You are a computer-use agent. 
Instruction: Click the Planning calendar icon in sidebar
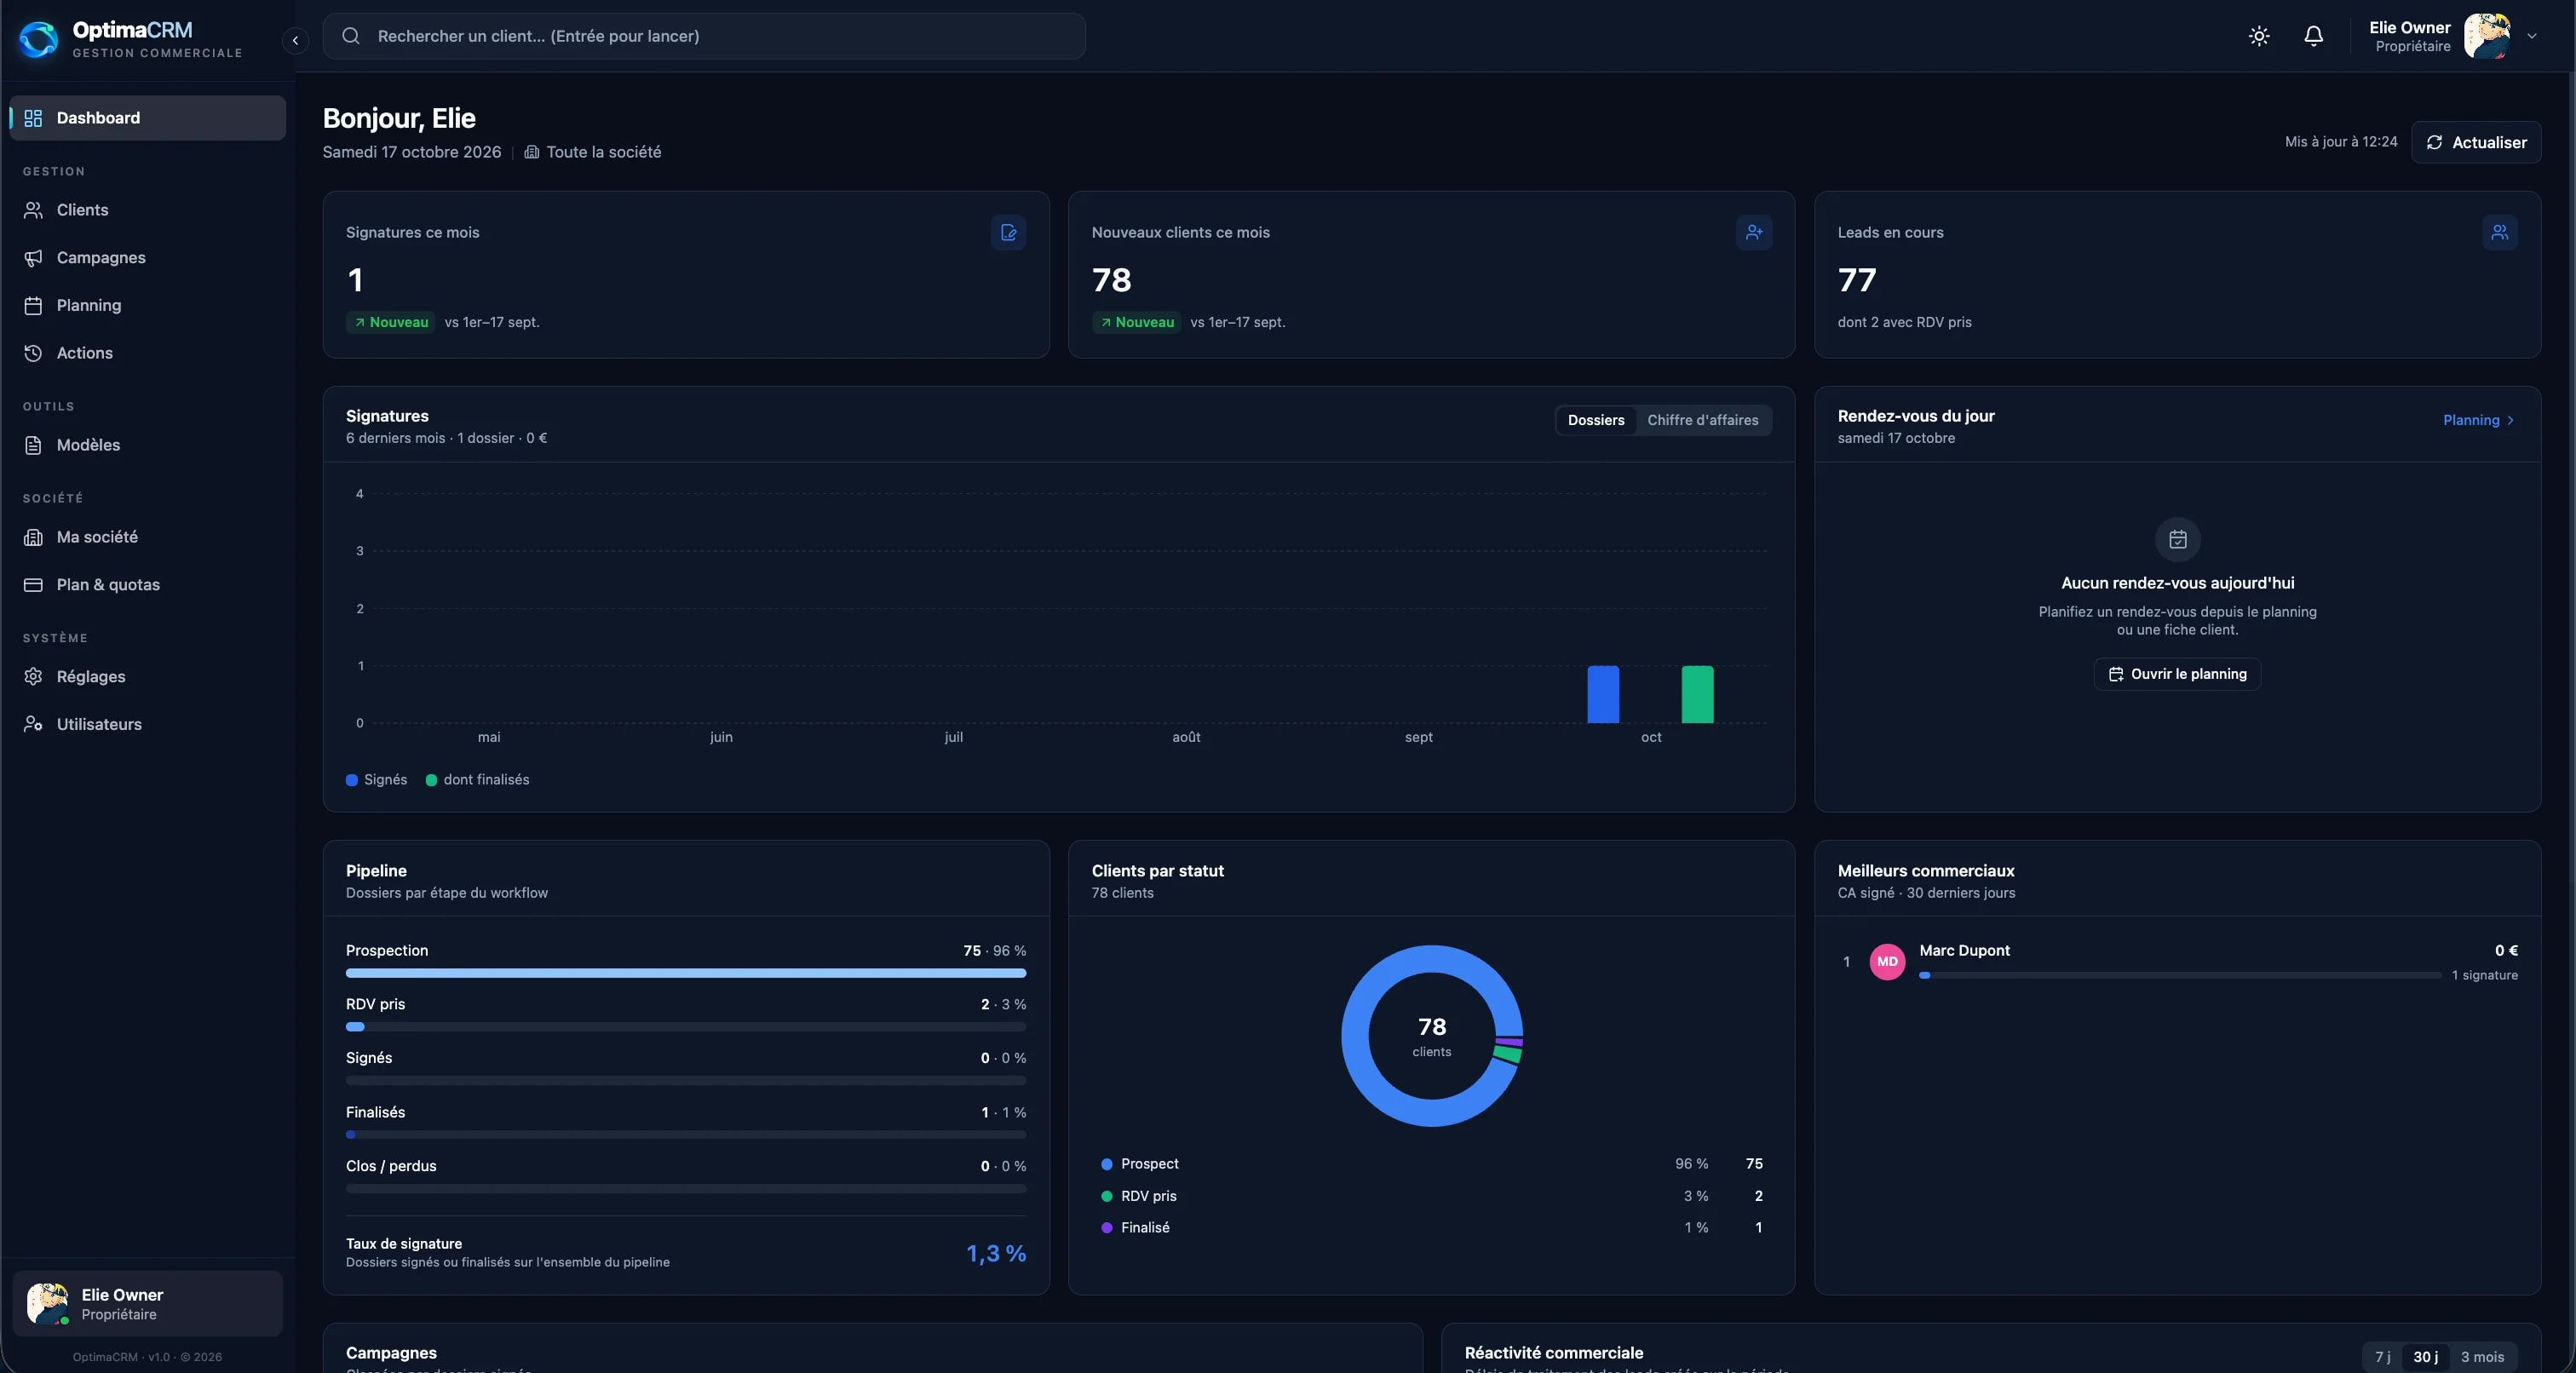[33, 305]
